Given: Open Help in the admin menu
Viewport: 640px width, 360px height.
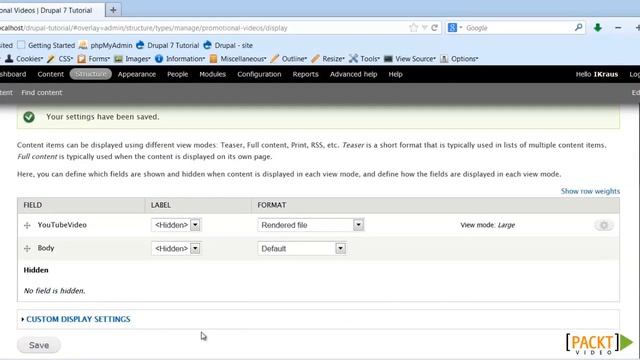Looking at the screenshot, I should [x=396, y=74].
